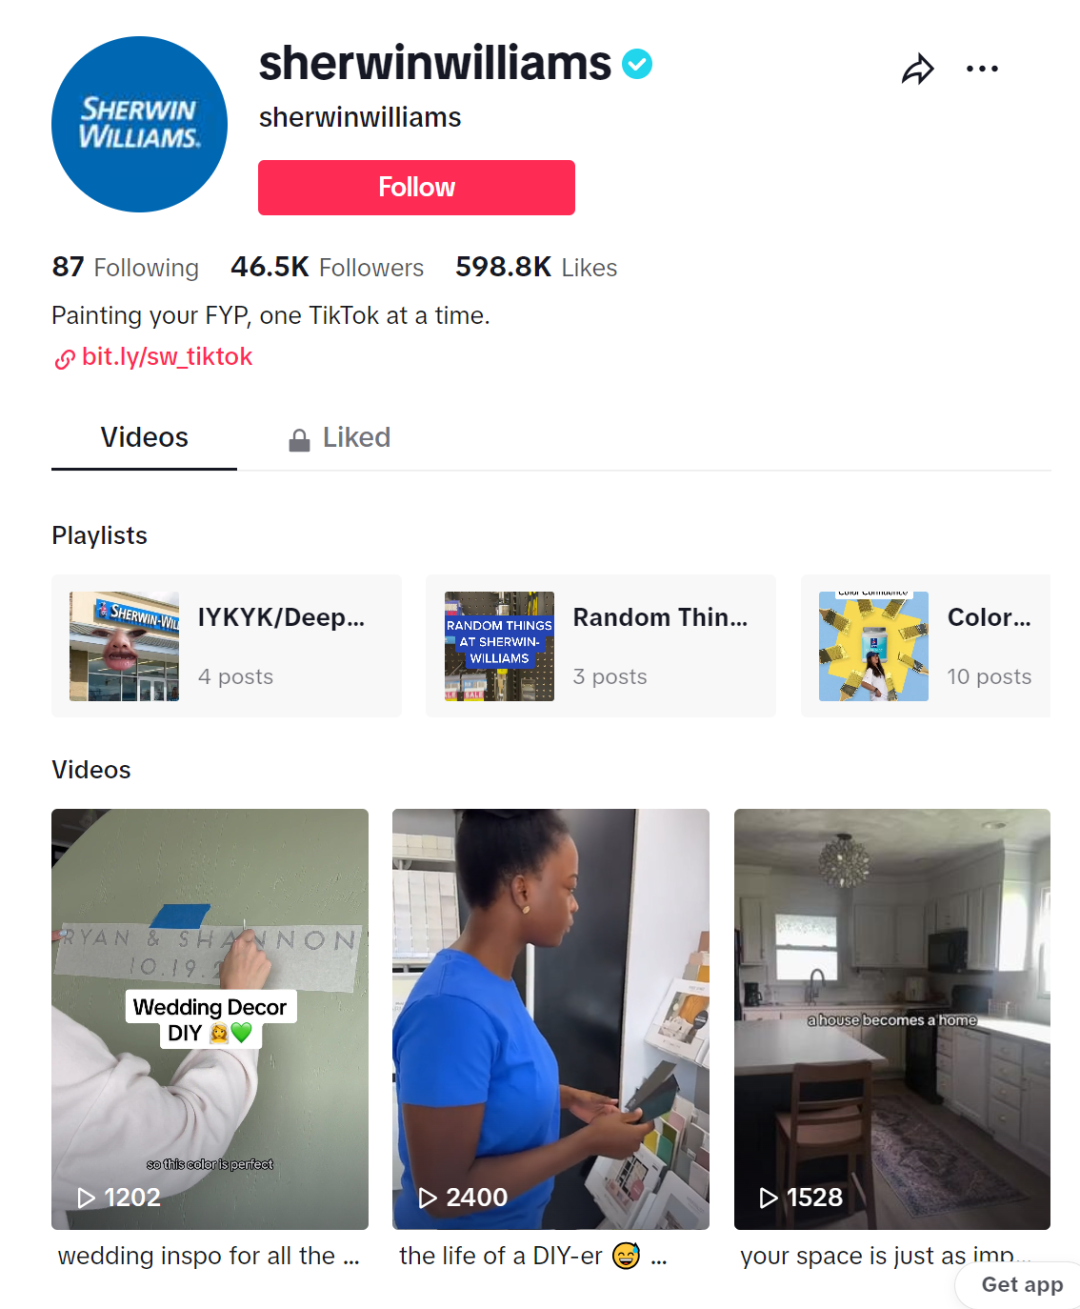
Task: Play the Wedding Decor DIY video
Action: (210, 1019)
